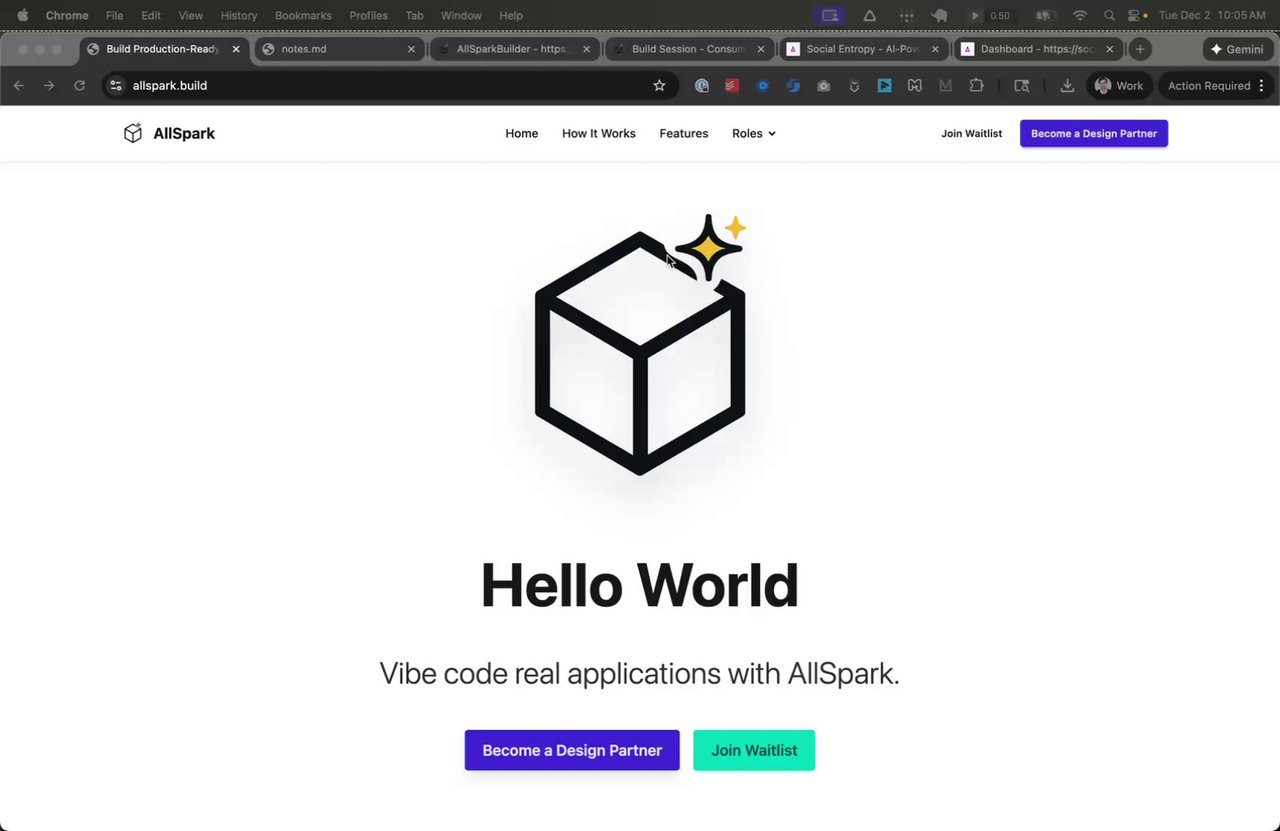This screenshot has width=1280, height=831.
Task: Switch to the Social Entropy tab
Action: tap(865, 49)
